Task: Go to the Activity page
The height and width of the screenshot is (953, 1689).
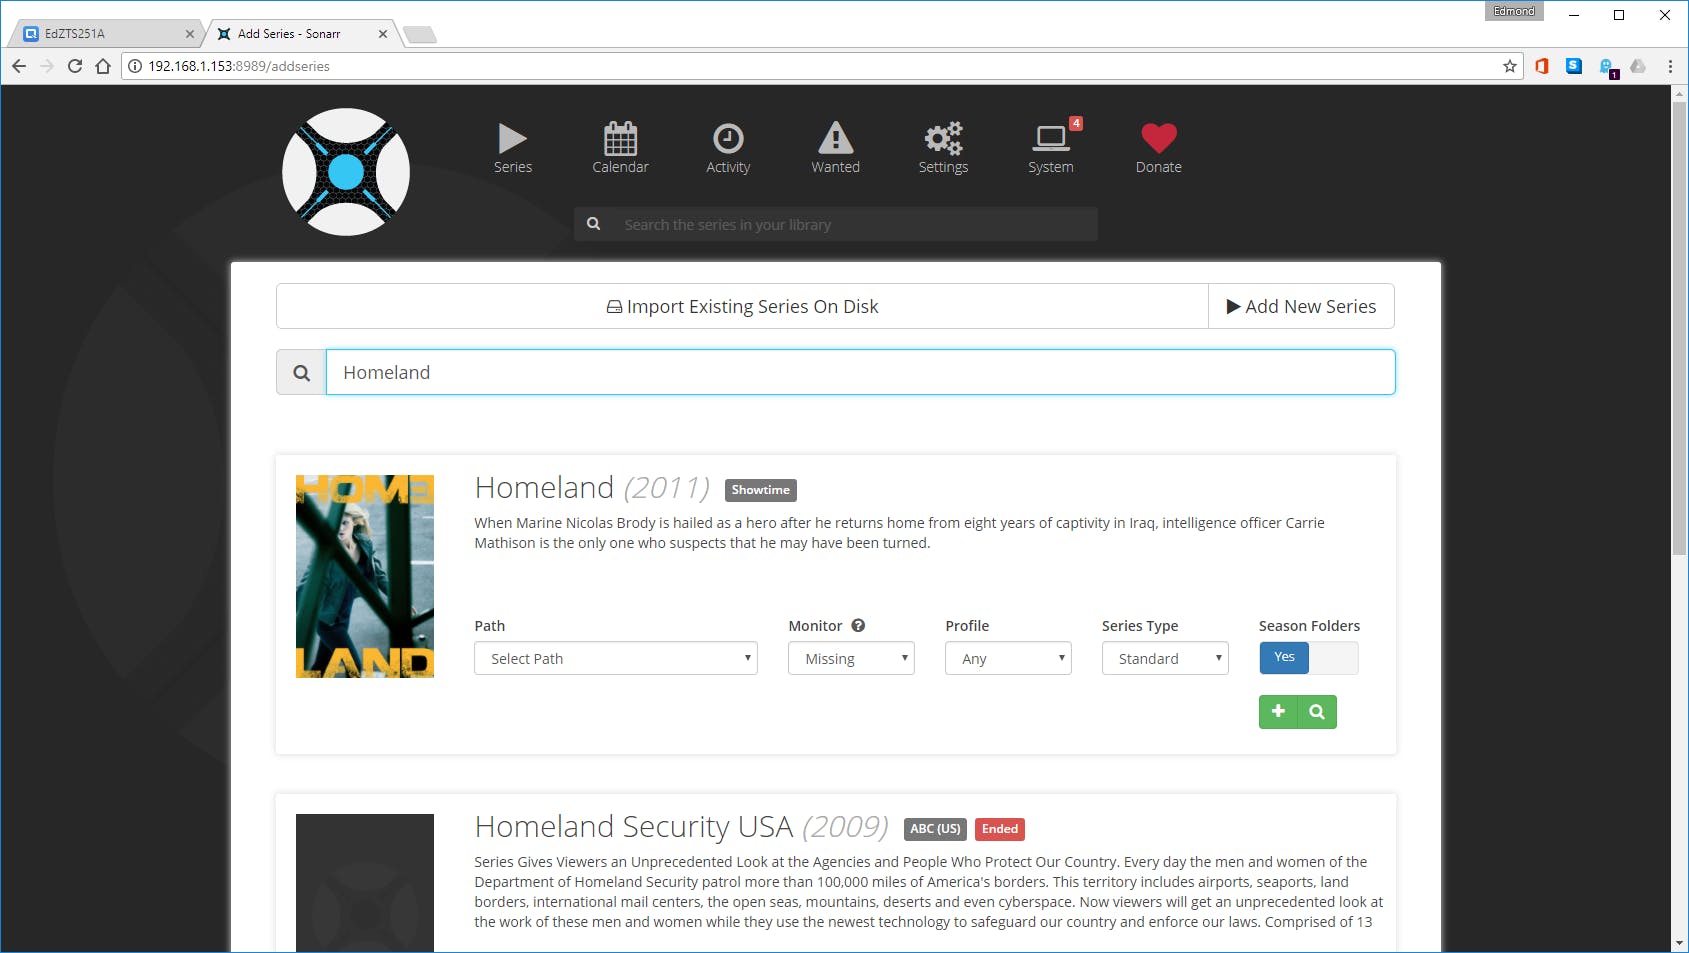Action: tap(728, 148)
